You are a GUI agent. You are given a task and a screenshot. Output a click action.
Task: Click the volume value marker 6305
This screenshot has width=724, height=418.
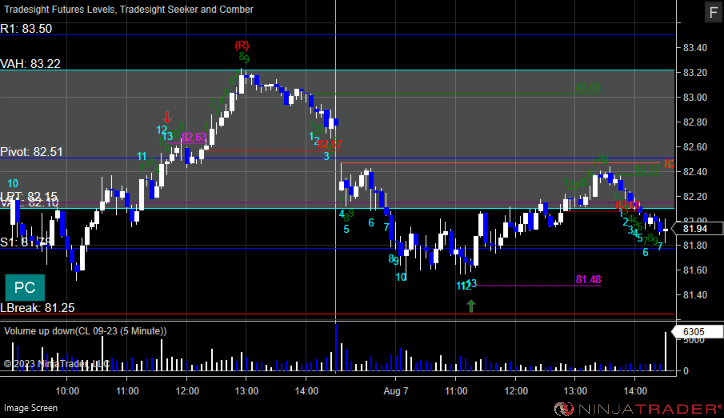pyautogui.click(x=697, y=332)
